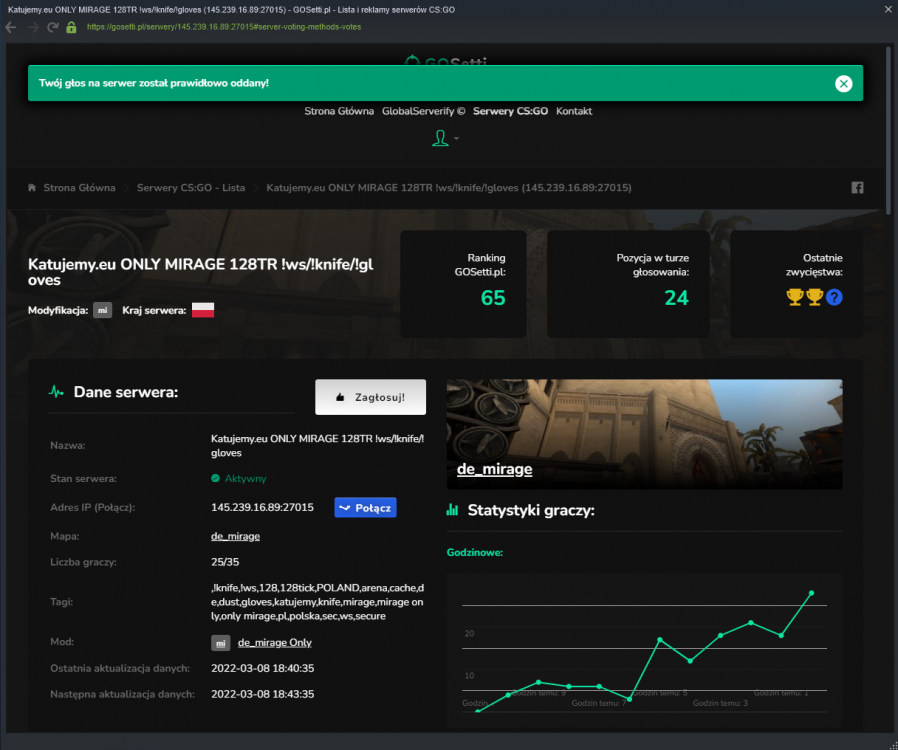898x750 pixels.
Task: Click the IP address 145.239.16.89:27015
Action: (x=262, y=507)
